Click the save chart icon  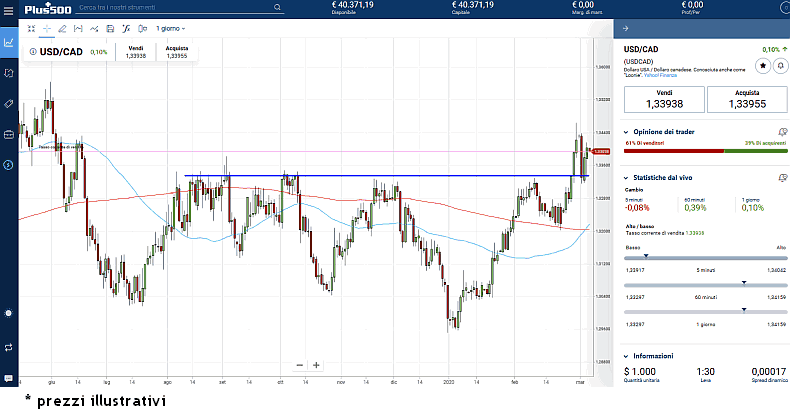pos(110,28)
